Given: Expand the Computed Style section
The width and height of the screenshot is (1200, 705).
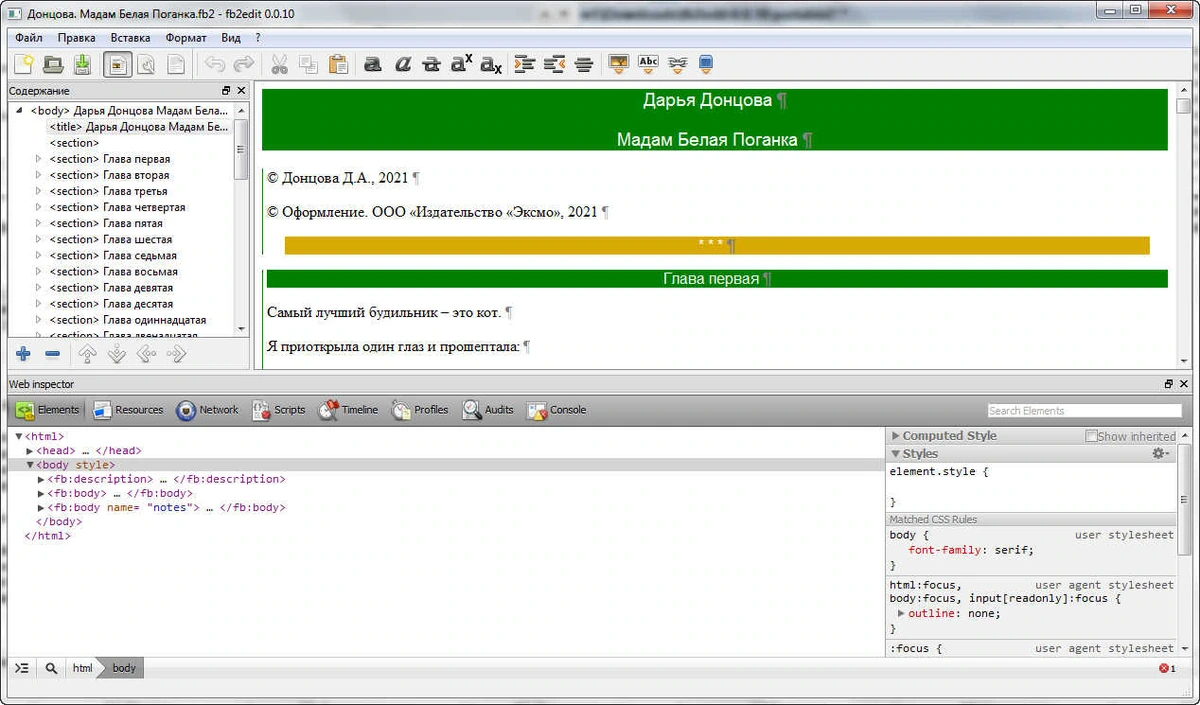Looking at the screenshot, I should (895, 436).
